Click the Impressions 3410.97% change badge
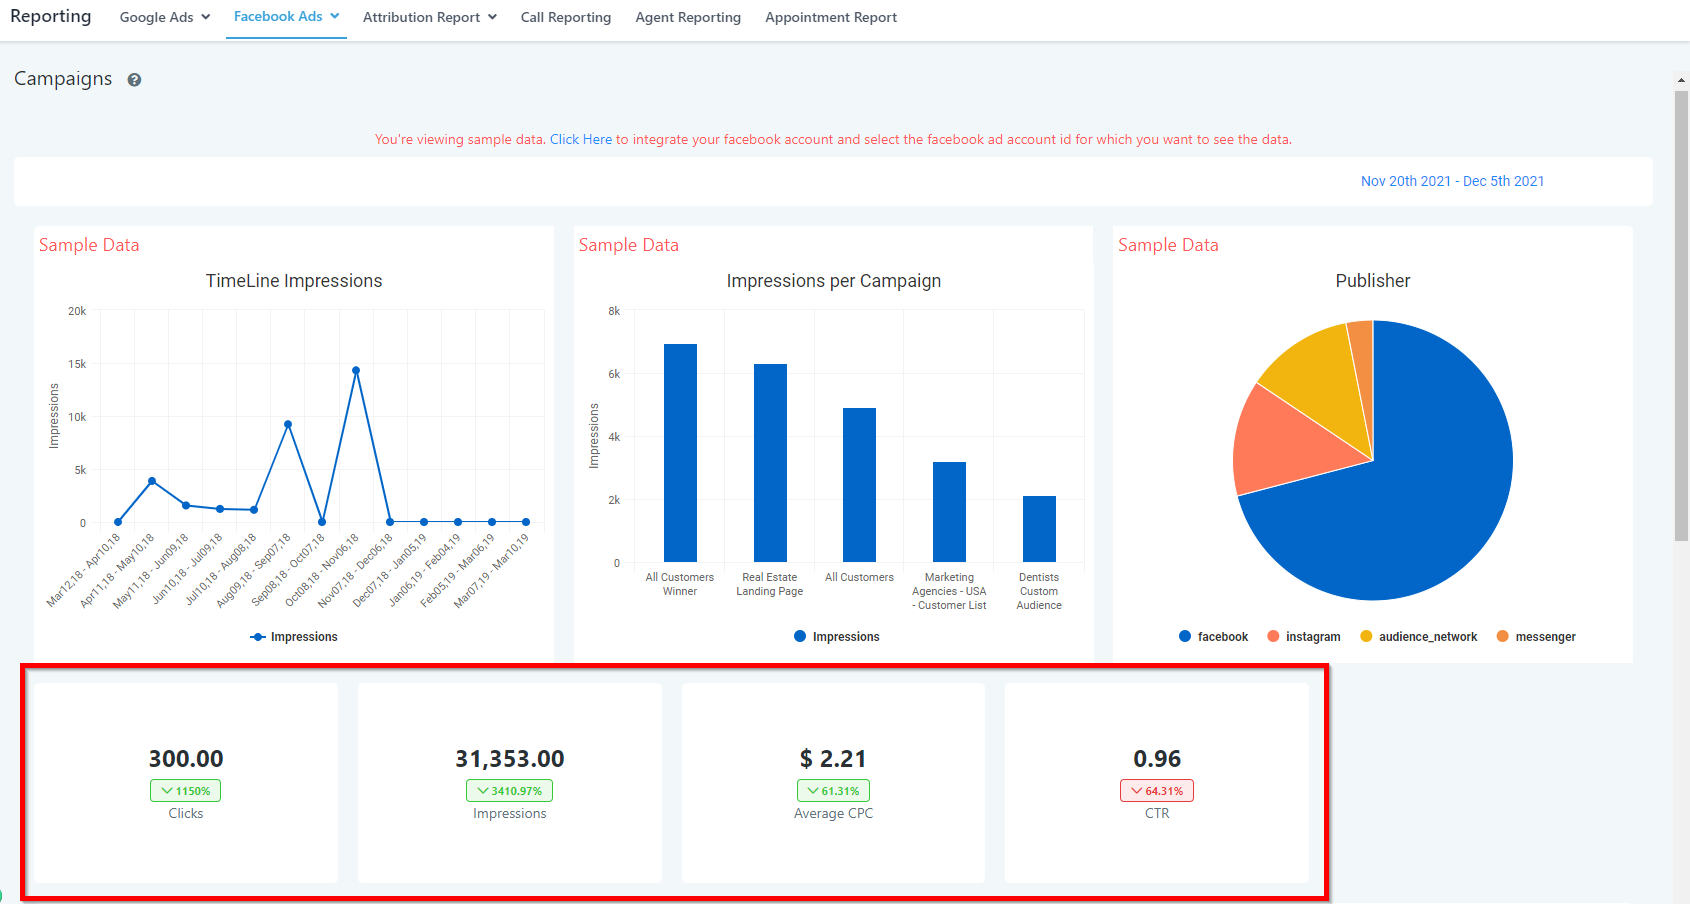The width and height of the screenshot is (1690, 904). click(509, 791)
